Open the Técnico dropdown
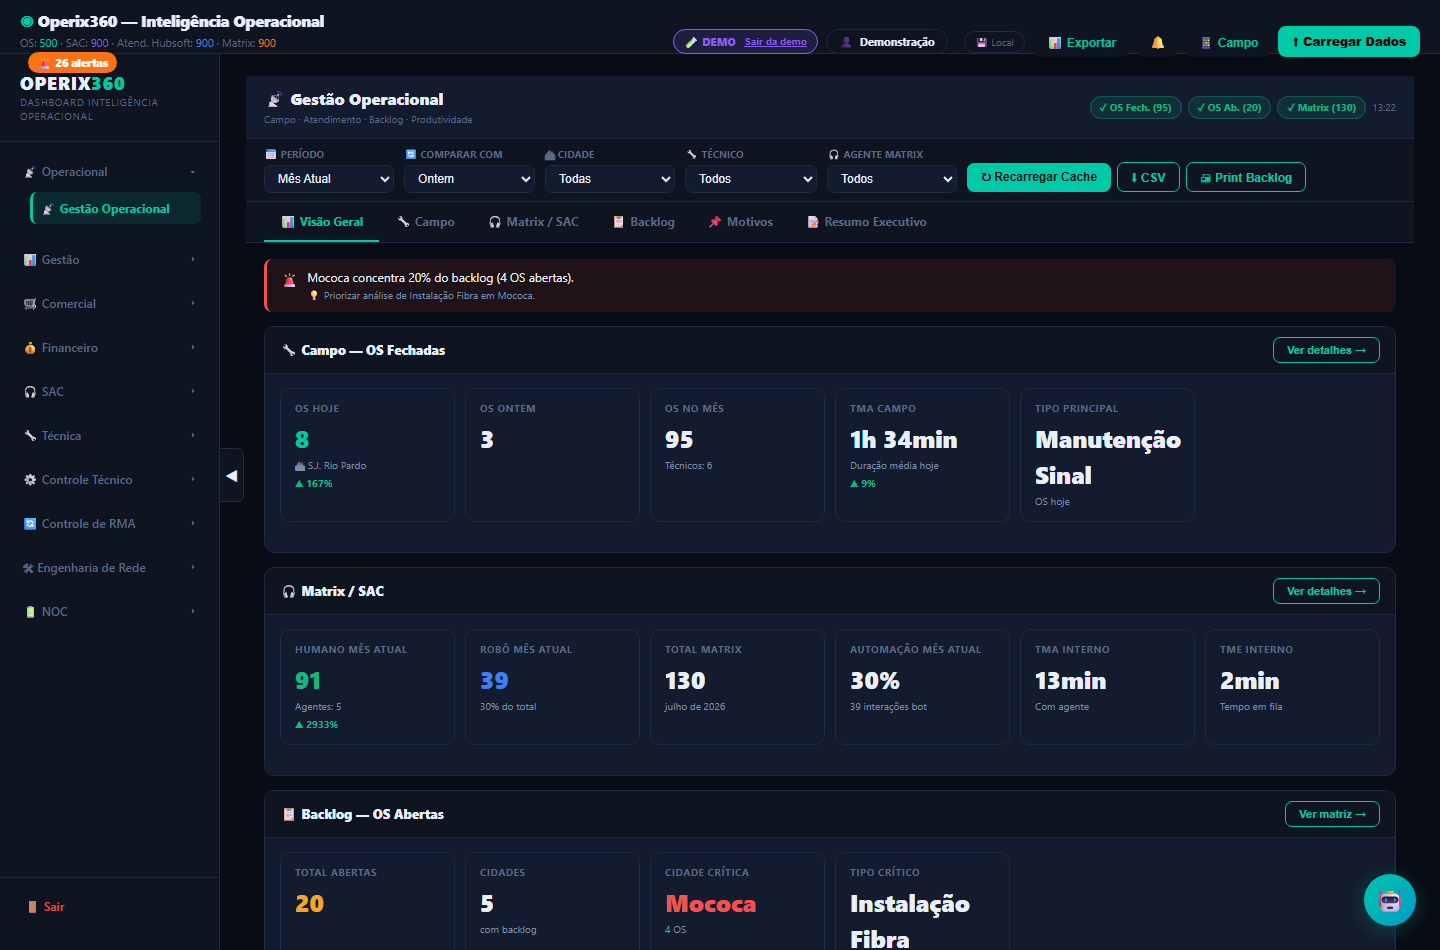 tap(751, 179)
